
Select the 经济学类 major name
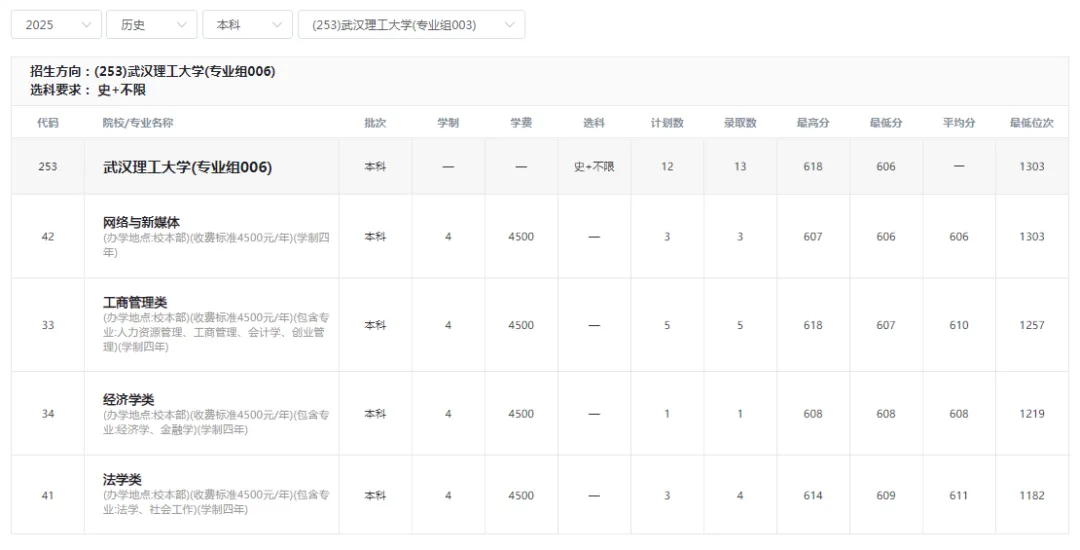pos(129,399)
